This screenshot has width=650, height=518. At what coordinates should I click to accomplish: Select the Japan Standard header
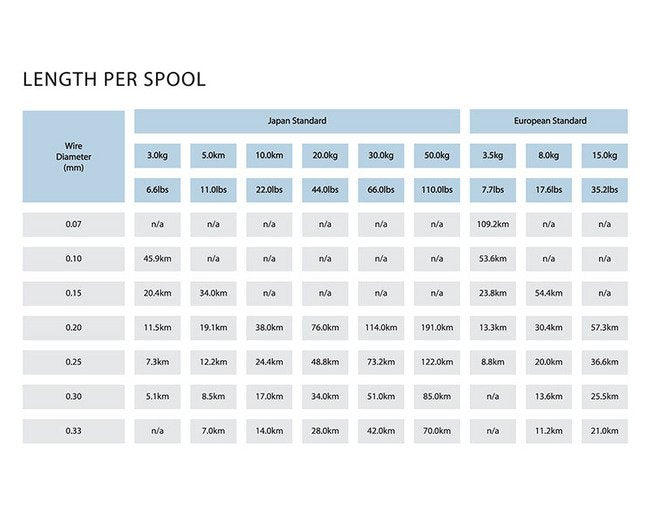[x=297, y=121]
